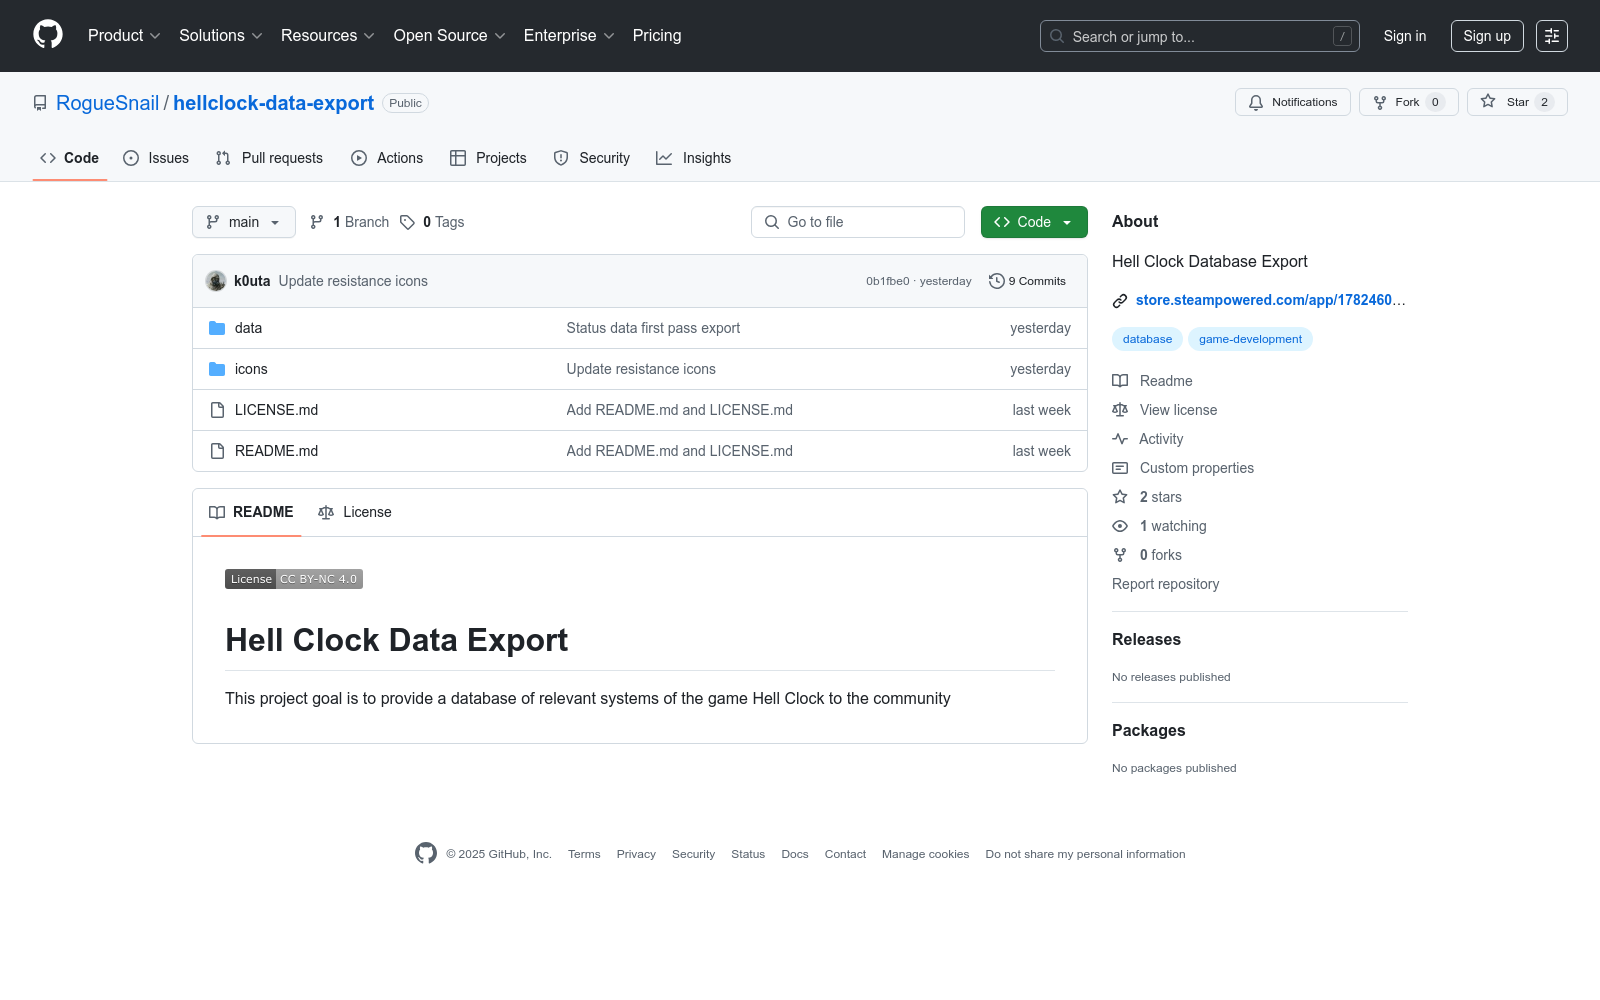The width and height of the screenshot is (1600, 1000).
Task: Open the k0uta user avatar
Action: [216, 281]
